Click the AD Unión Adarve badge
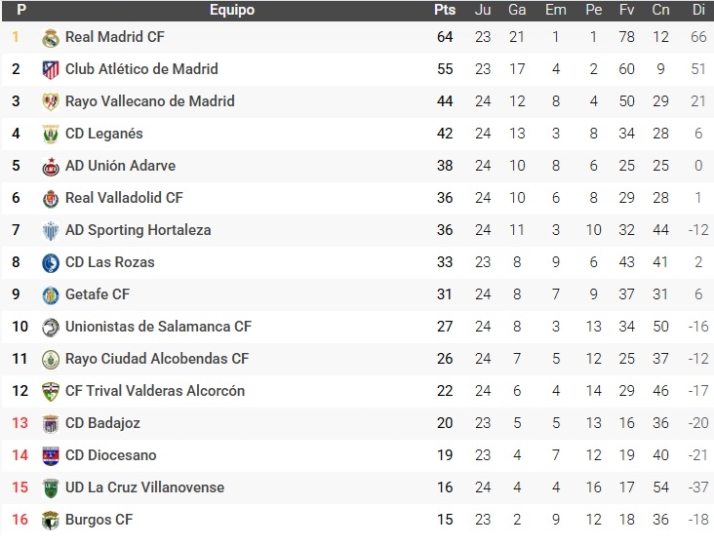The height and width of the screenshot is (546, 714). pos(51,167)
